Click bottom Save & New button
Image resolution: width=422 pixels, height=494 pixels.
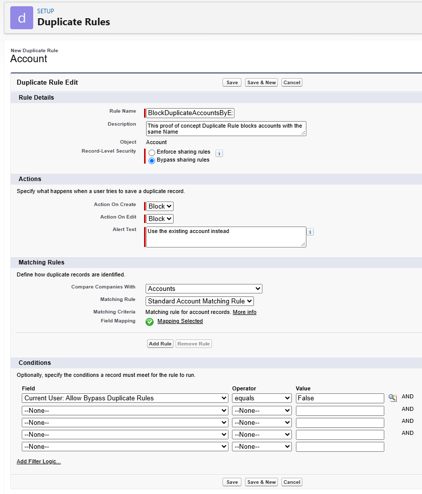(261, 482)
